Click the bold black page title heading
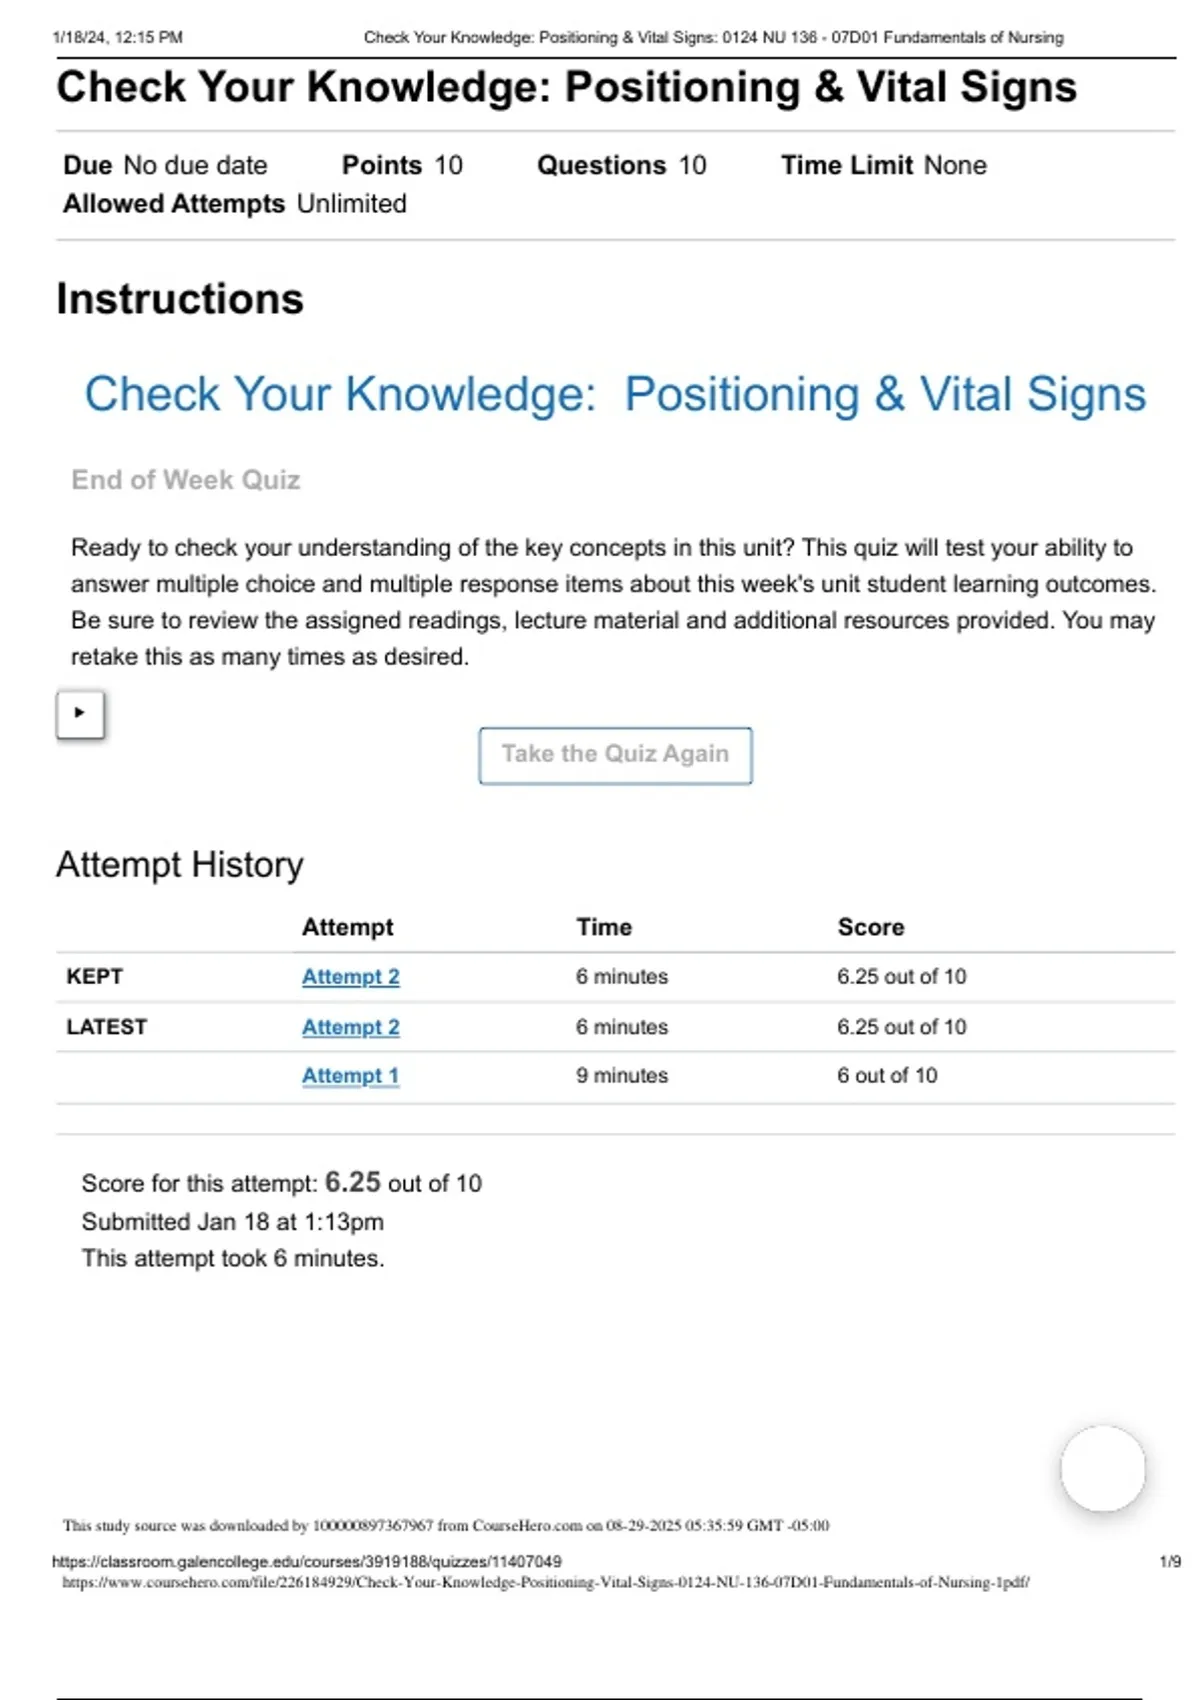This screenshot has width=1200, height=1700. click(566, 87)
